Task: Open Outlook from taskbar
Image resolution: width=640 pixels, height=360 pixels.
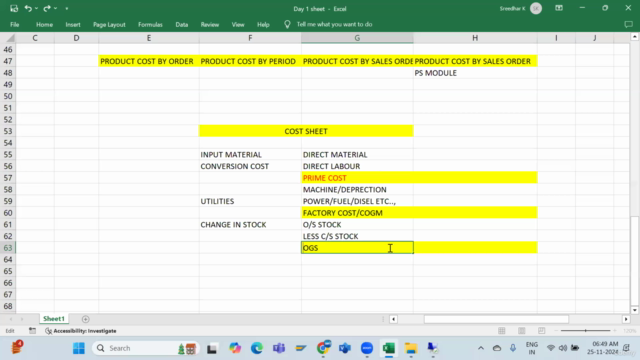Action: (x=345, y=348)
